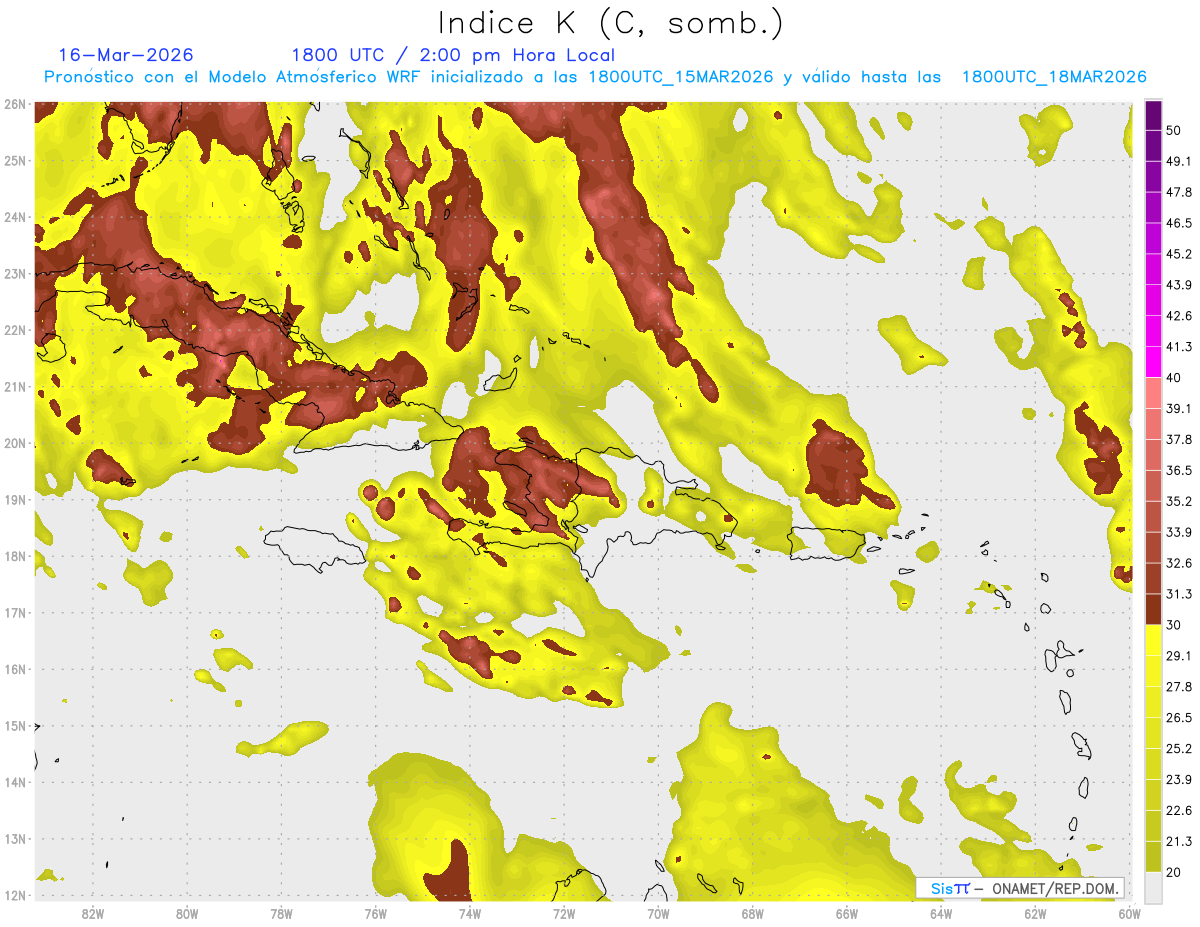Click colorbar value 30
Viewport: 1200px width, 927px height.
point(1173,625)
